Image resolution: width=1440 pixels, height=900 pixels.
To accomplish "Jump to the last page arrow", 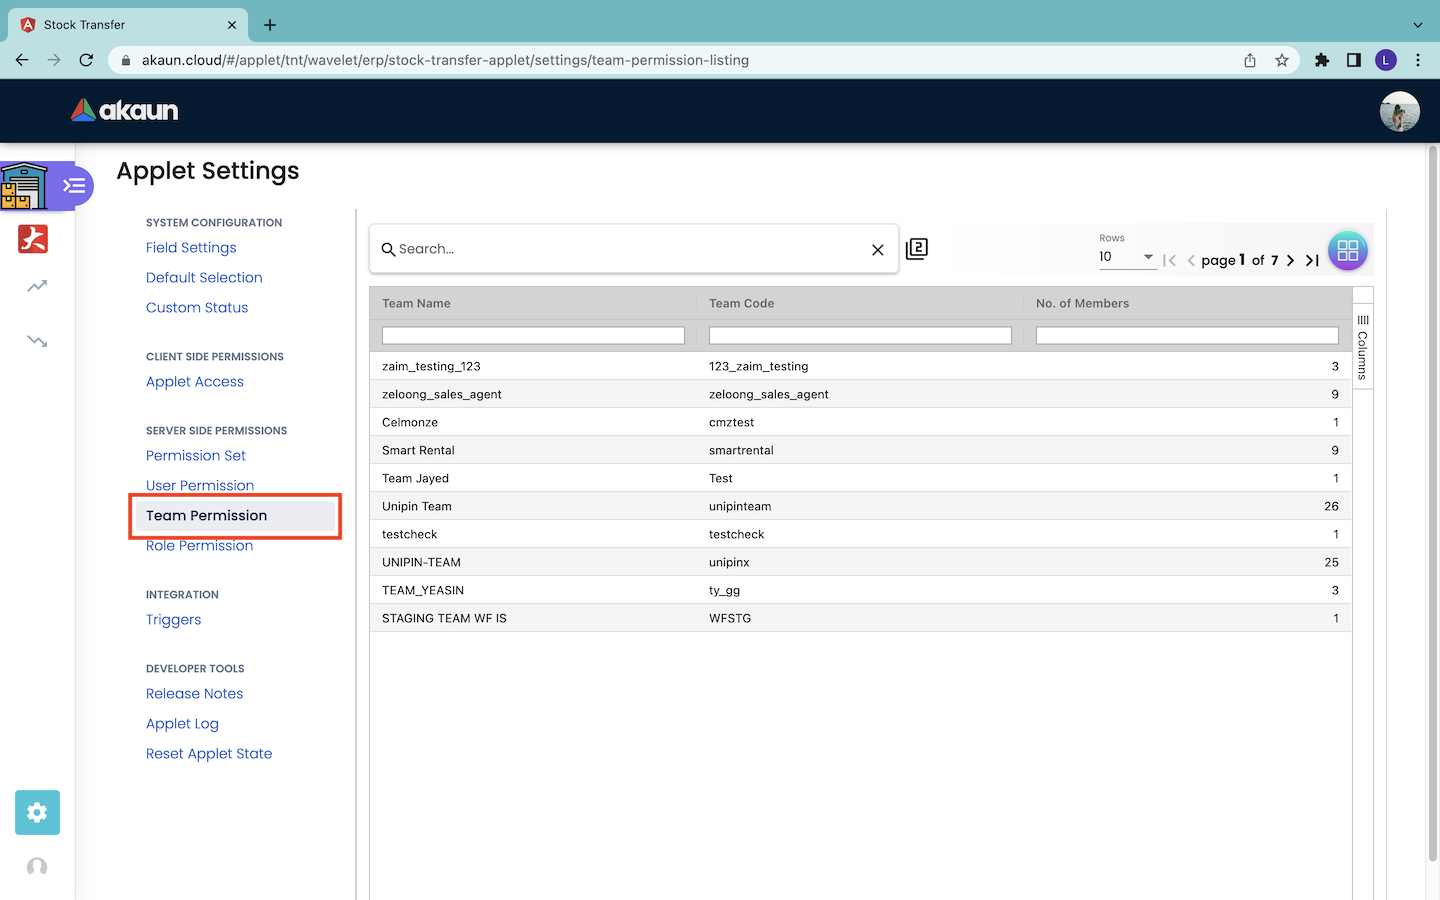I will [x=1312, y=260].
